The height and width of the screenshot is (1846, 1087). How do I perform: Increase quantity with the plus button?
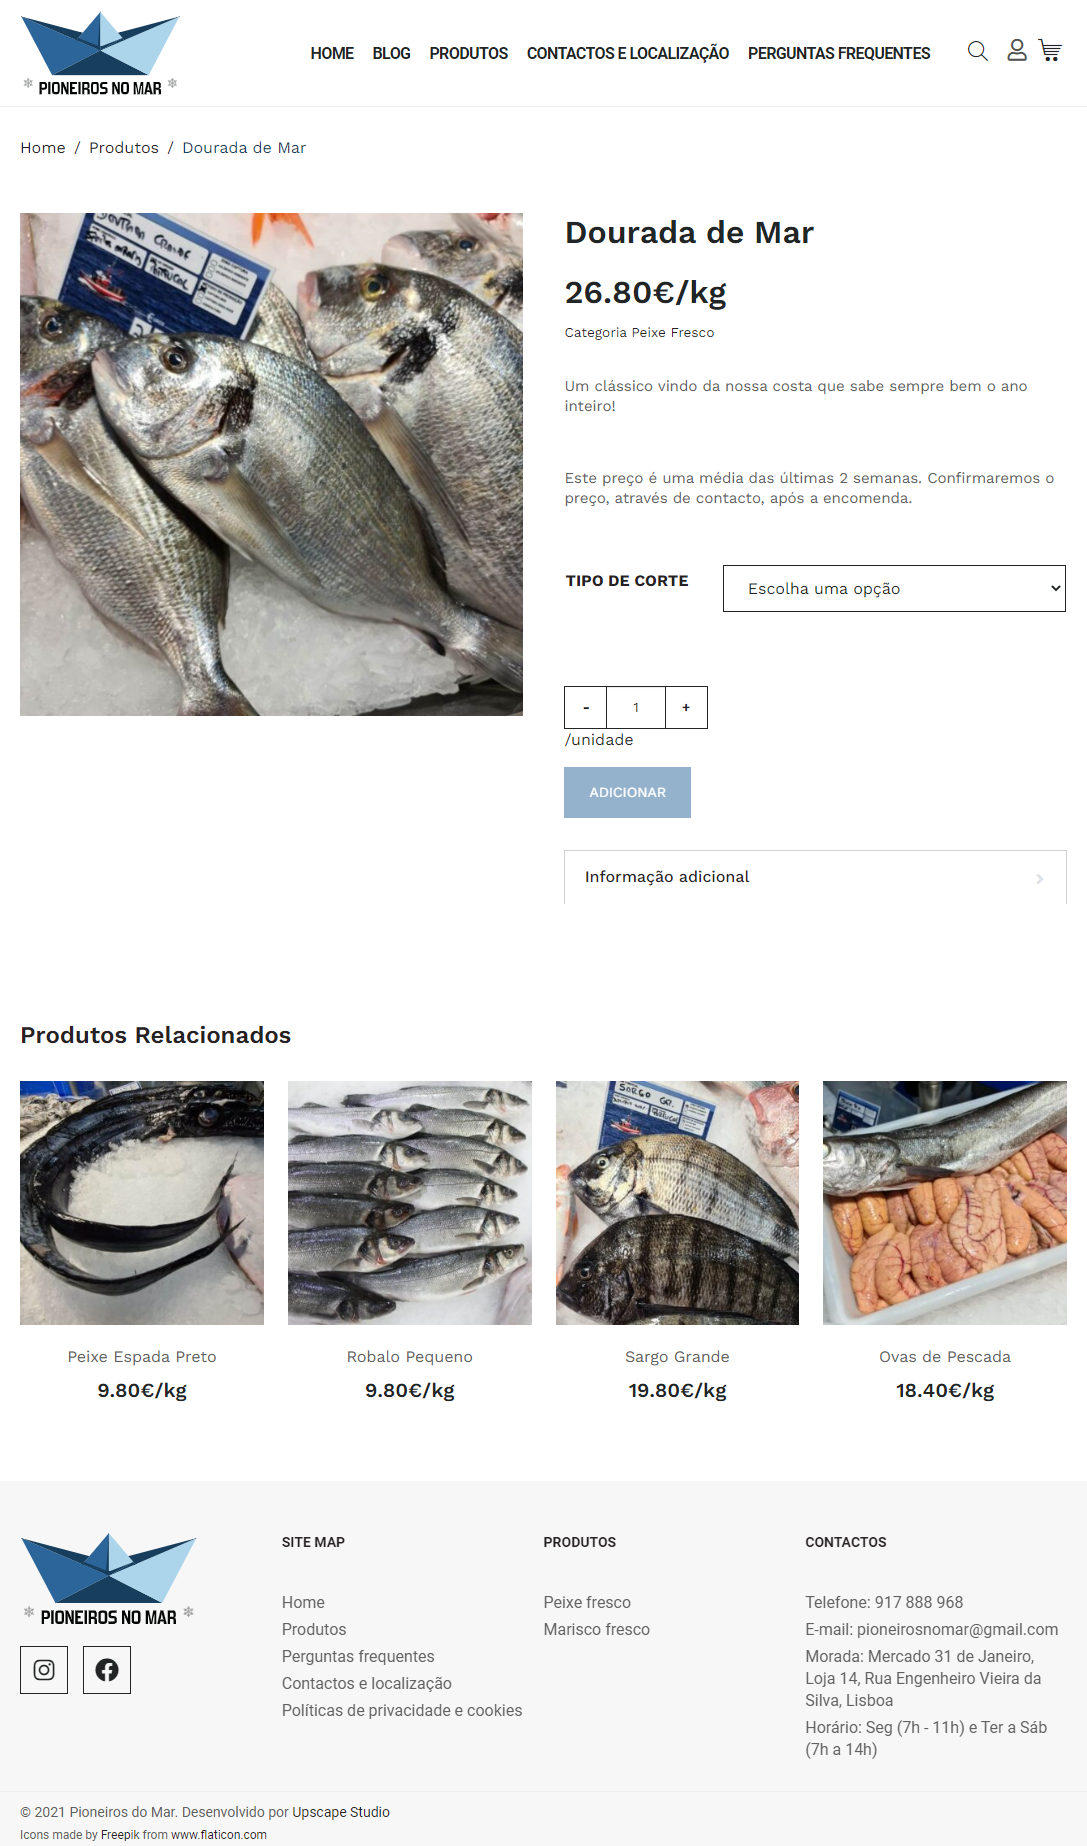686,707
